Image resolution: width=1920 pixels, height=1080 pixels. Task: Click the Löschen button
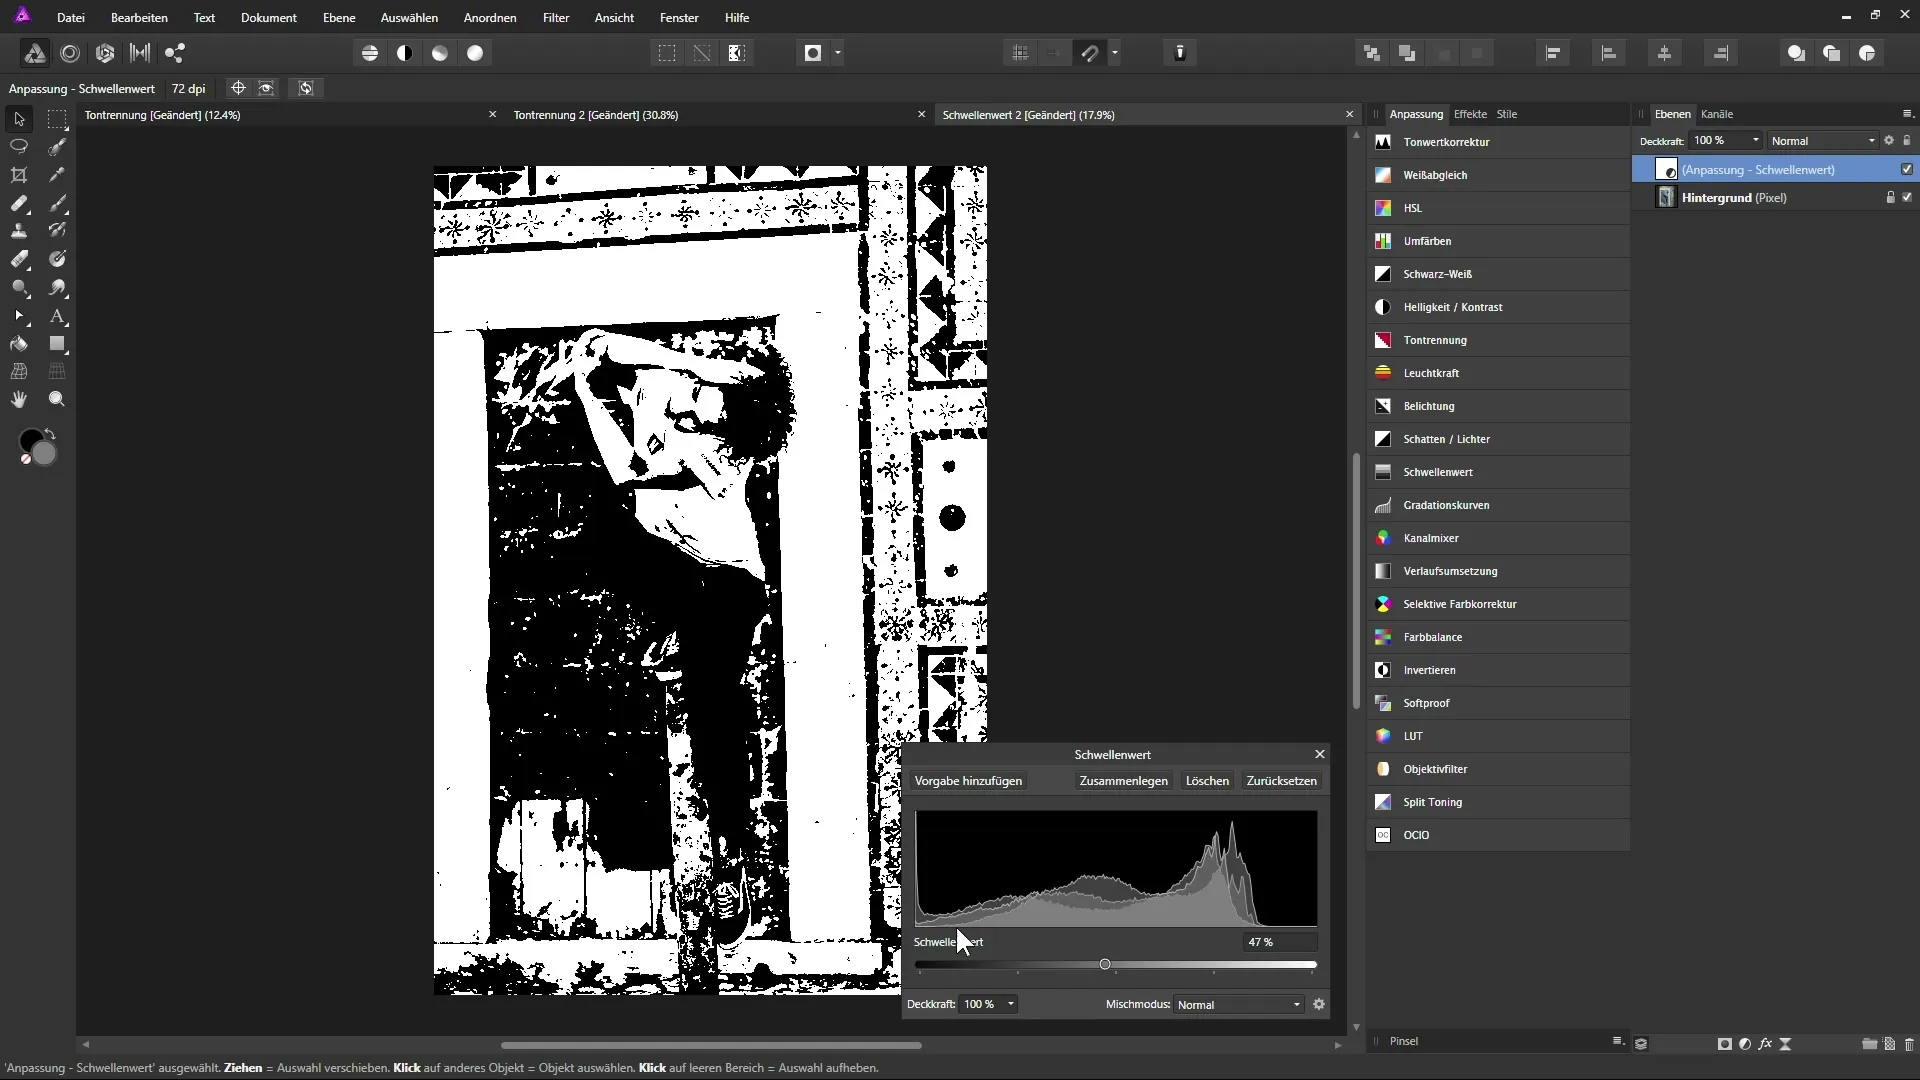point(1207,781)
